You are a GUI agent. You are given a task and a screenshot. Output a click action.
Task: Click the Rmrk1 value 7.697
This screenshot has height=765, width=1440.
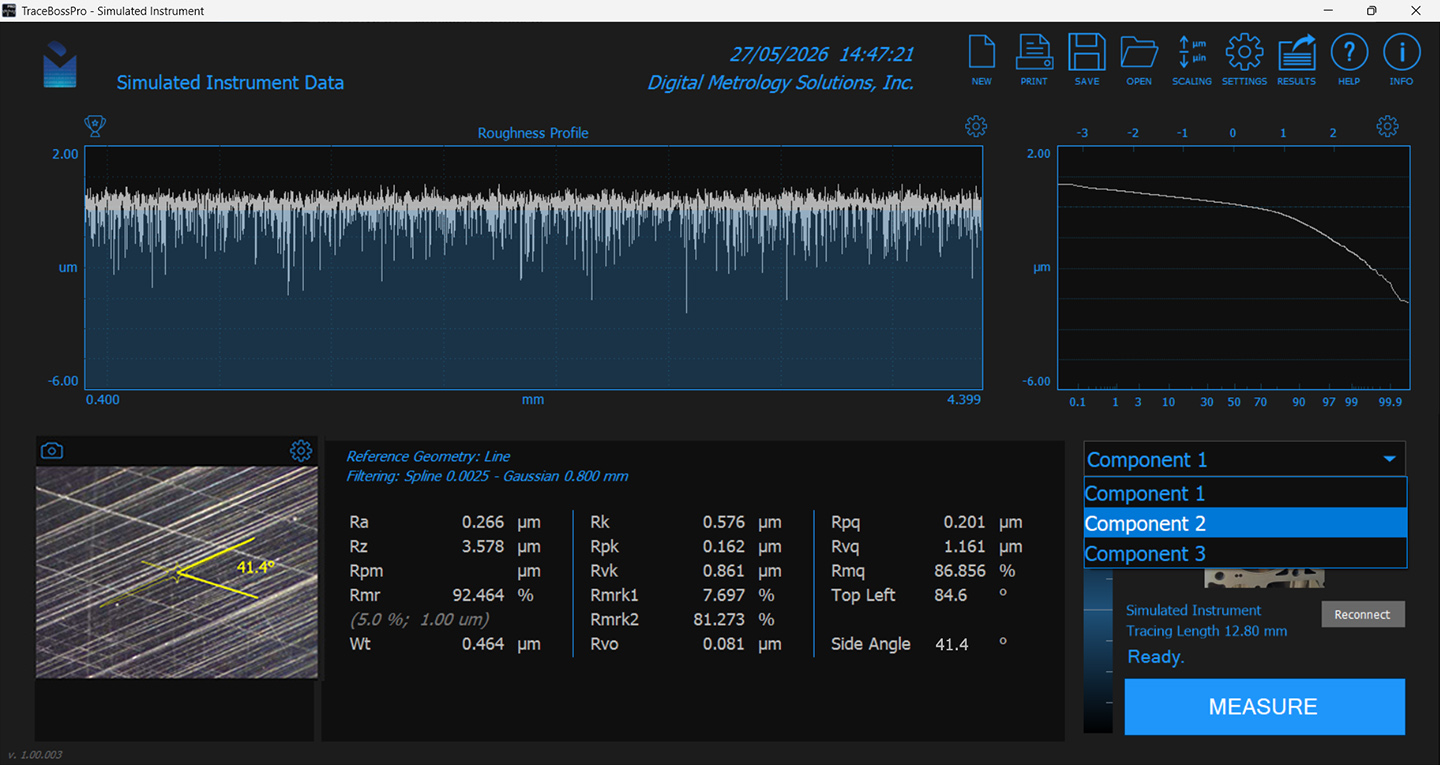coord(724,595)
